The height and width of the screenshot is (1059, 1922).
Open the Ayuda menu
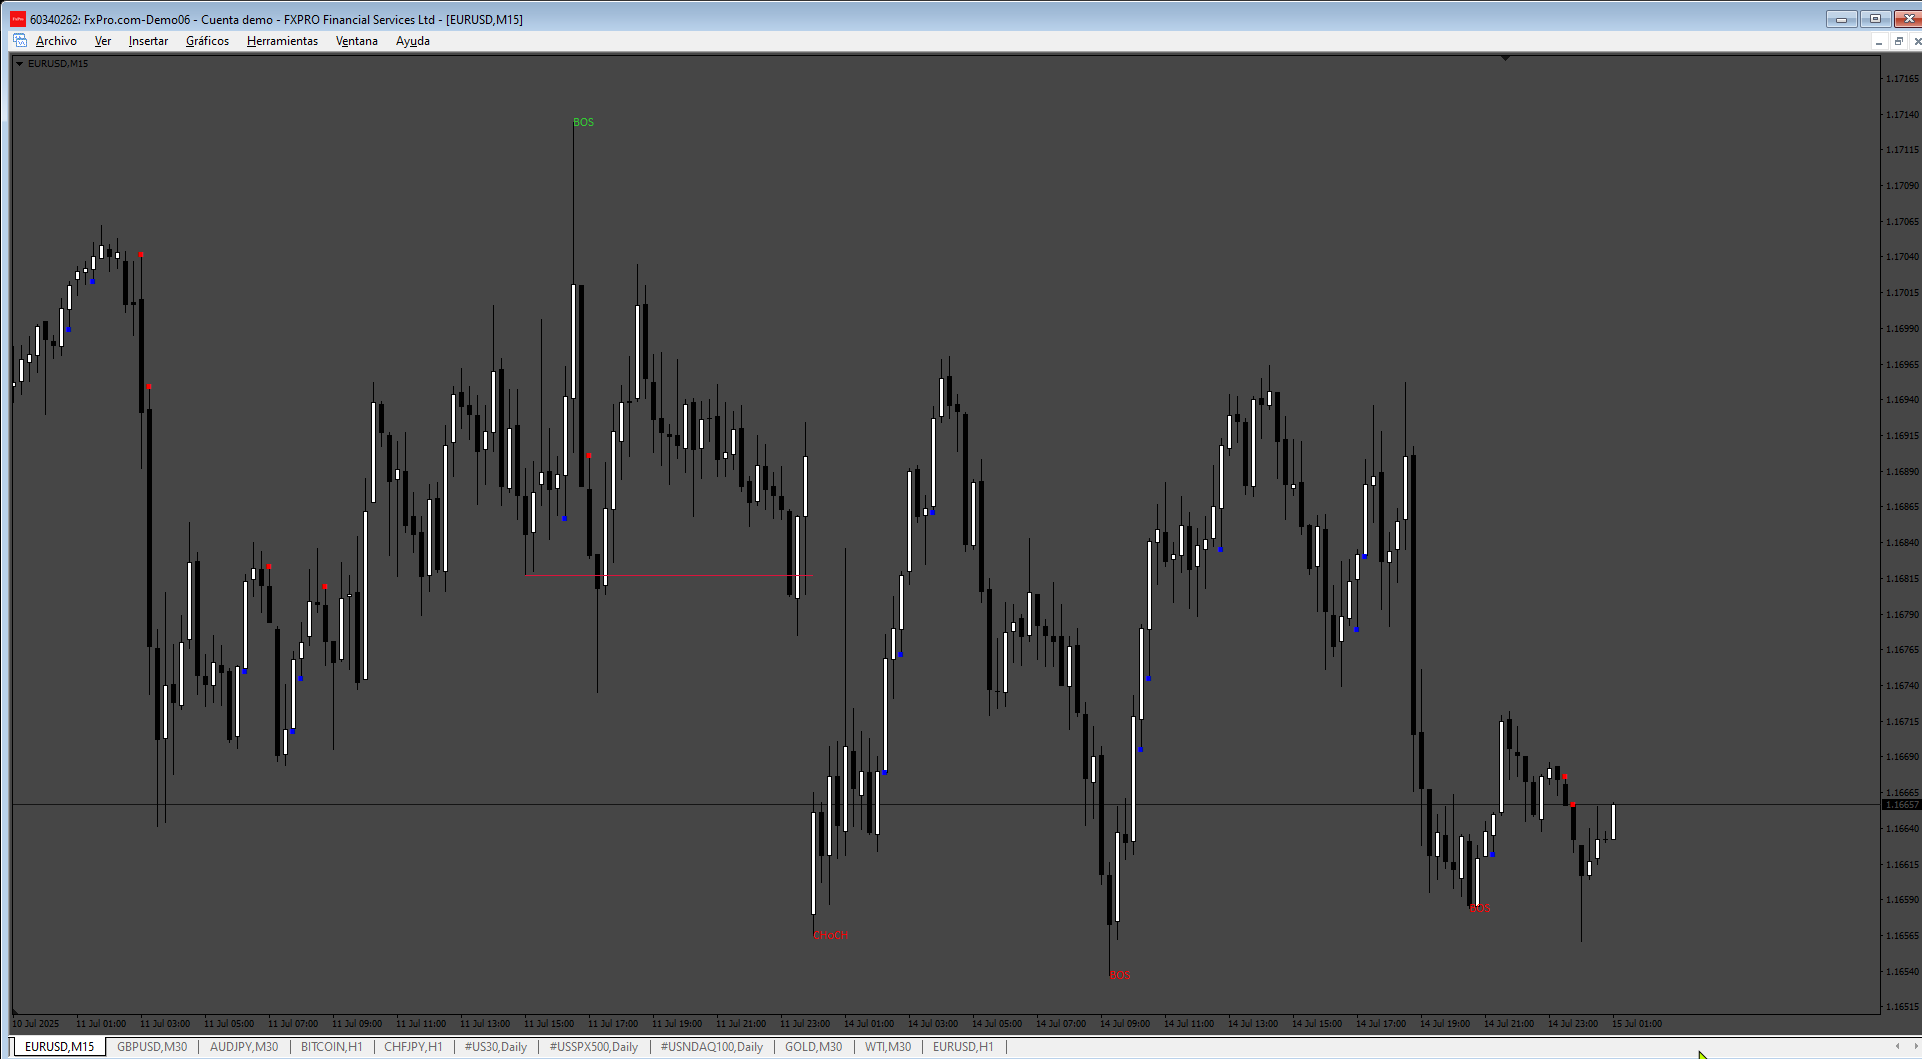coord(412,41)
